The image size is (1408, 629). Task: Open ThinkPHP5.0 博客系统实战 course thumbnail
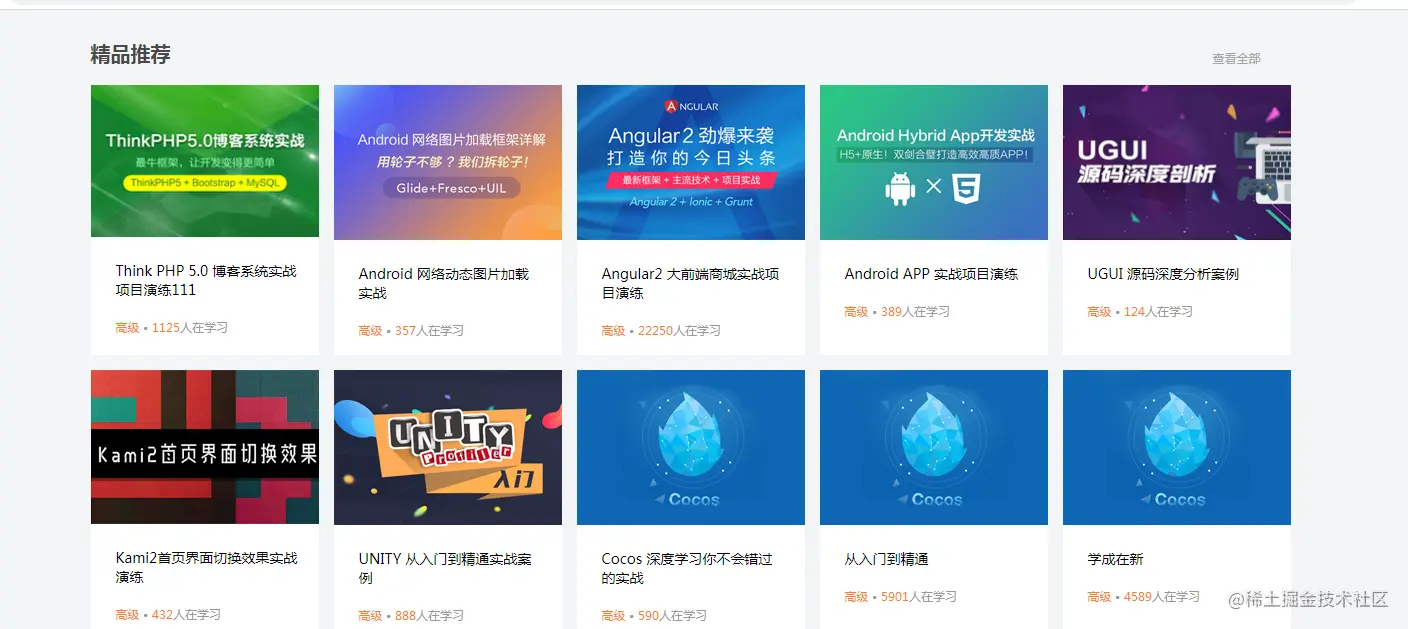(205, 161)
